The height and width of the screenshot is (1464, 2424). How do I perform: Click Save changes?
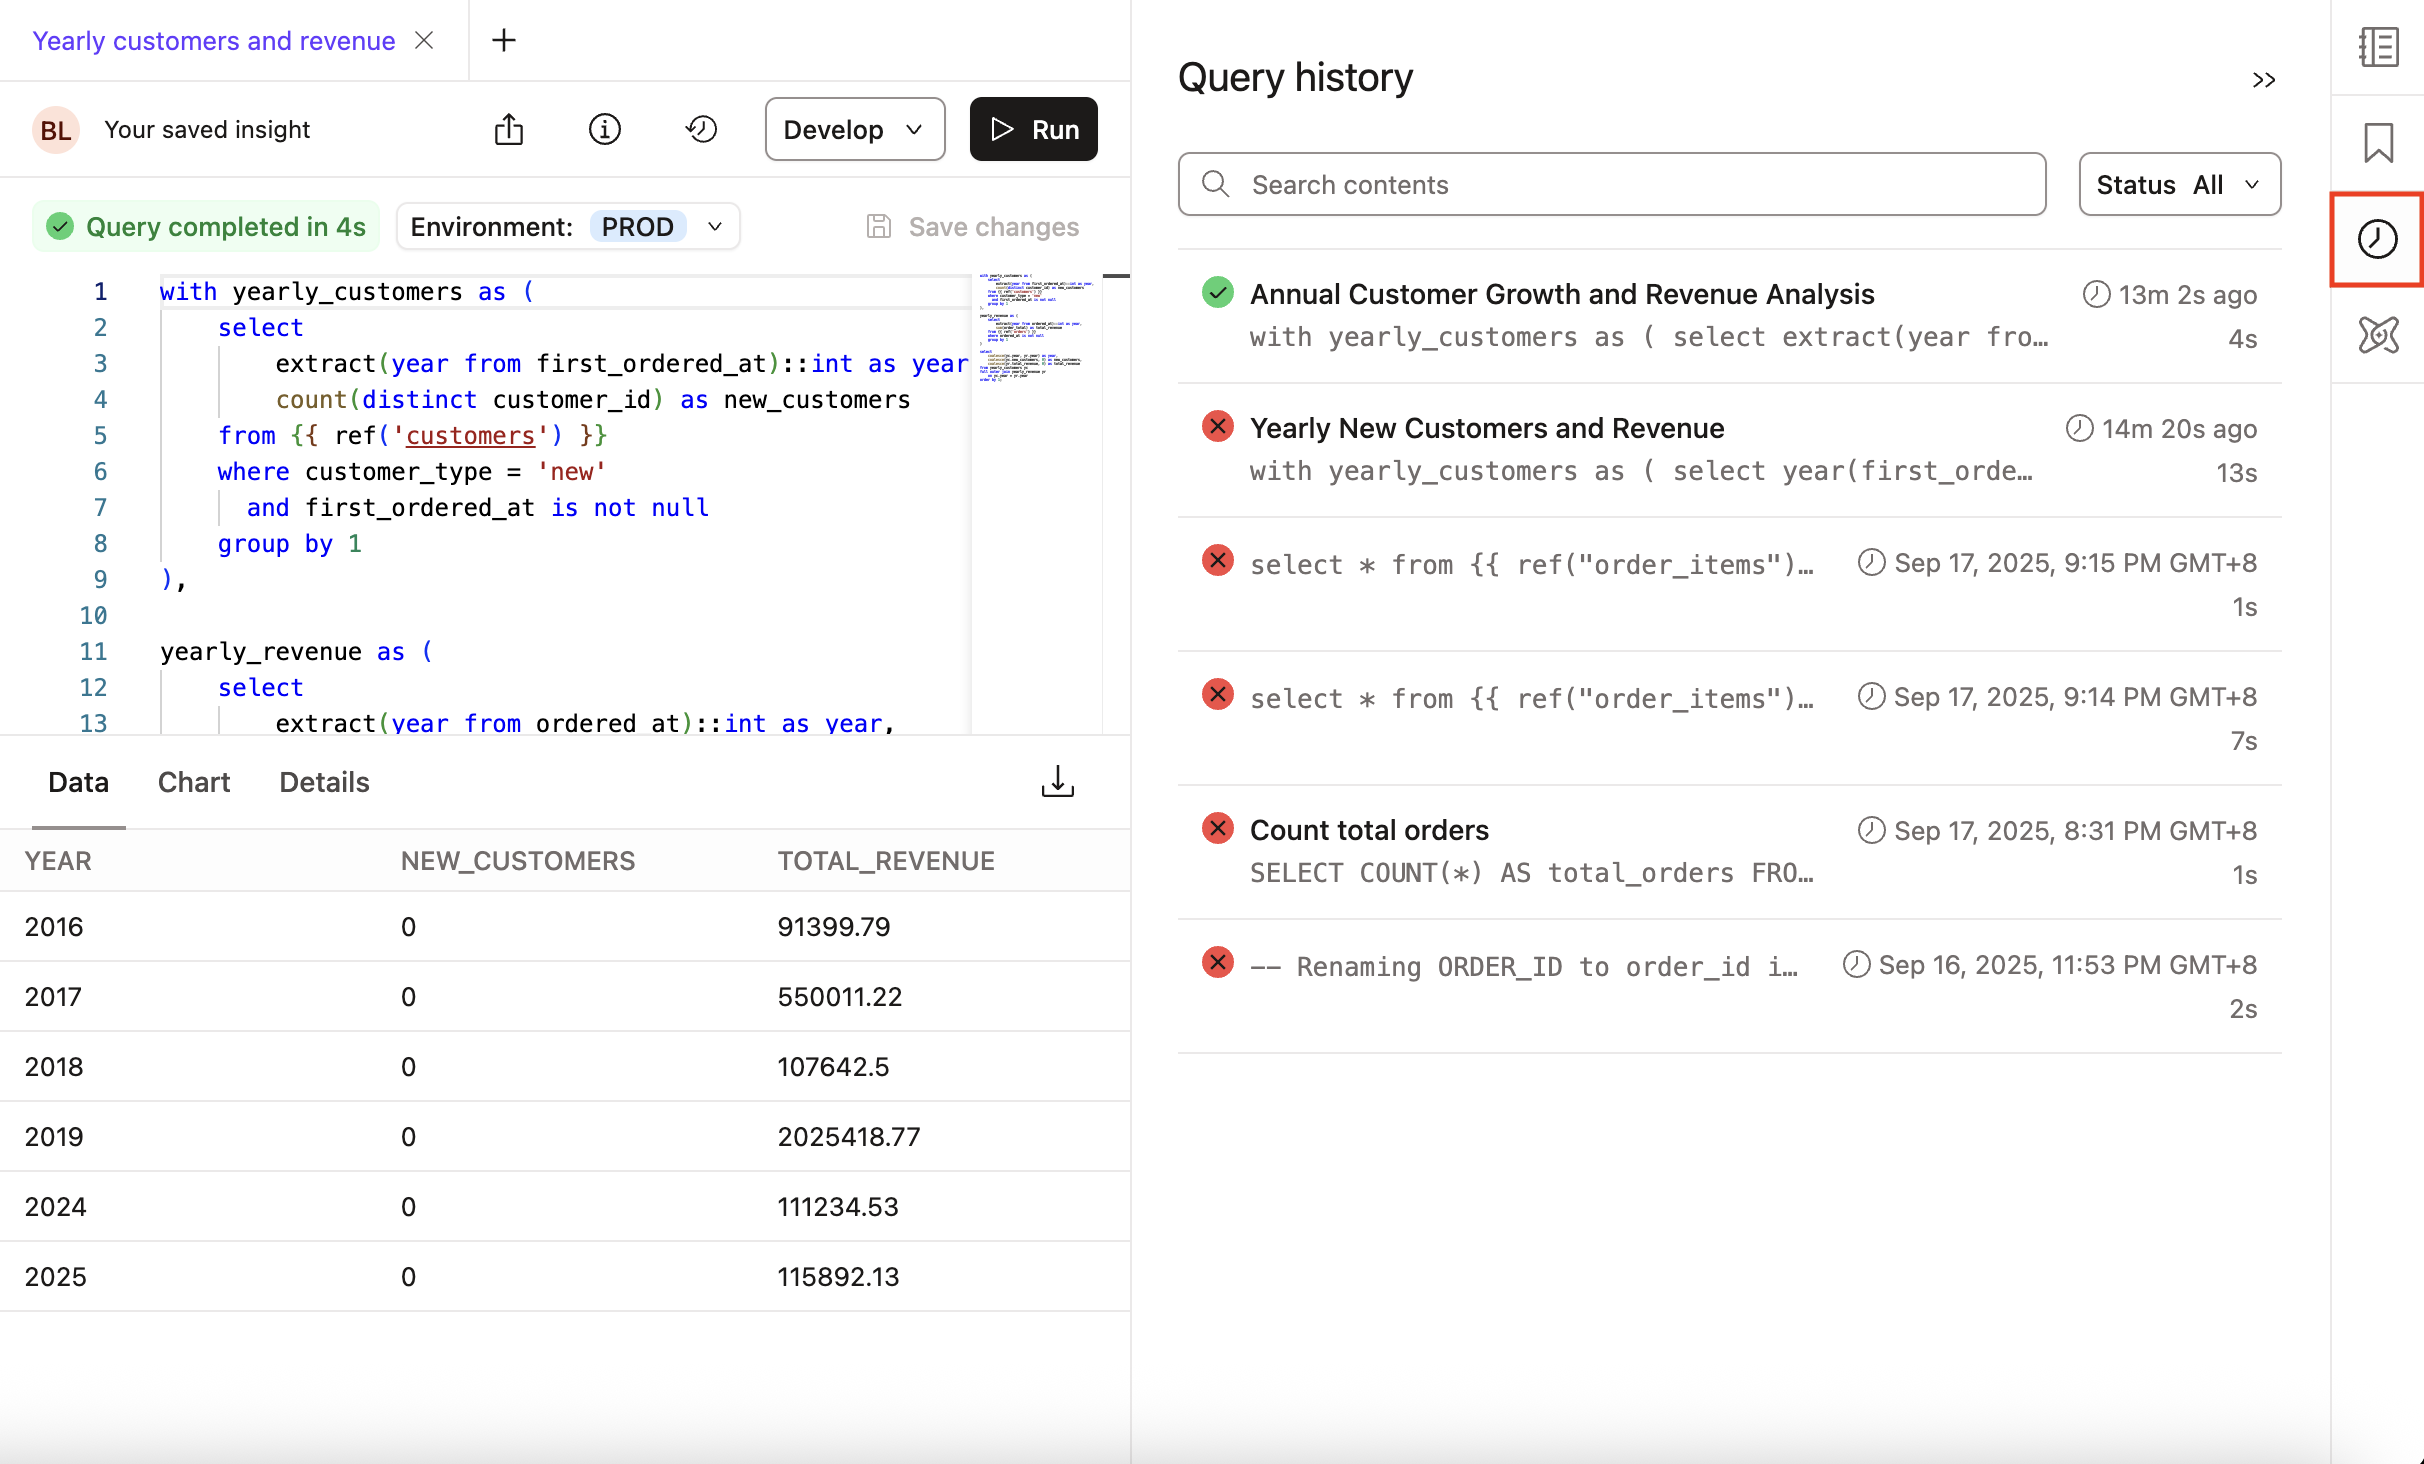coord(972,226)
